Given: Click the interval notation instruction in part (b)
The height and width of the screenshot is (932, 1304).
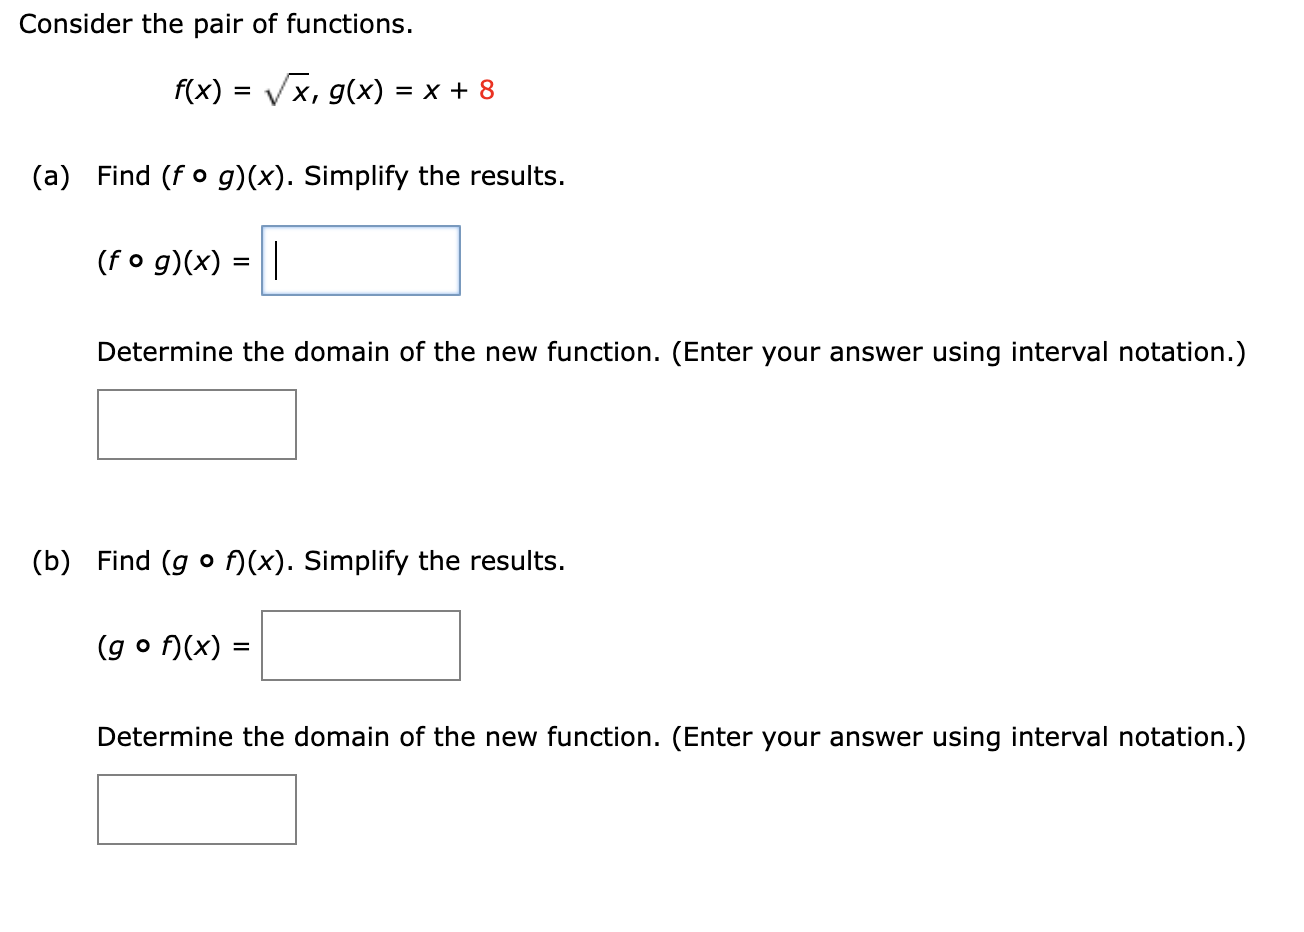Looking at the screenshot, I should coord(670,736).
